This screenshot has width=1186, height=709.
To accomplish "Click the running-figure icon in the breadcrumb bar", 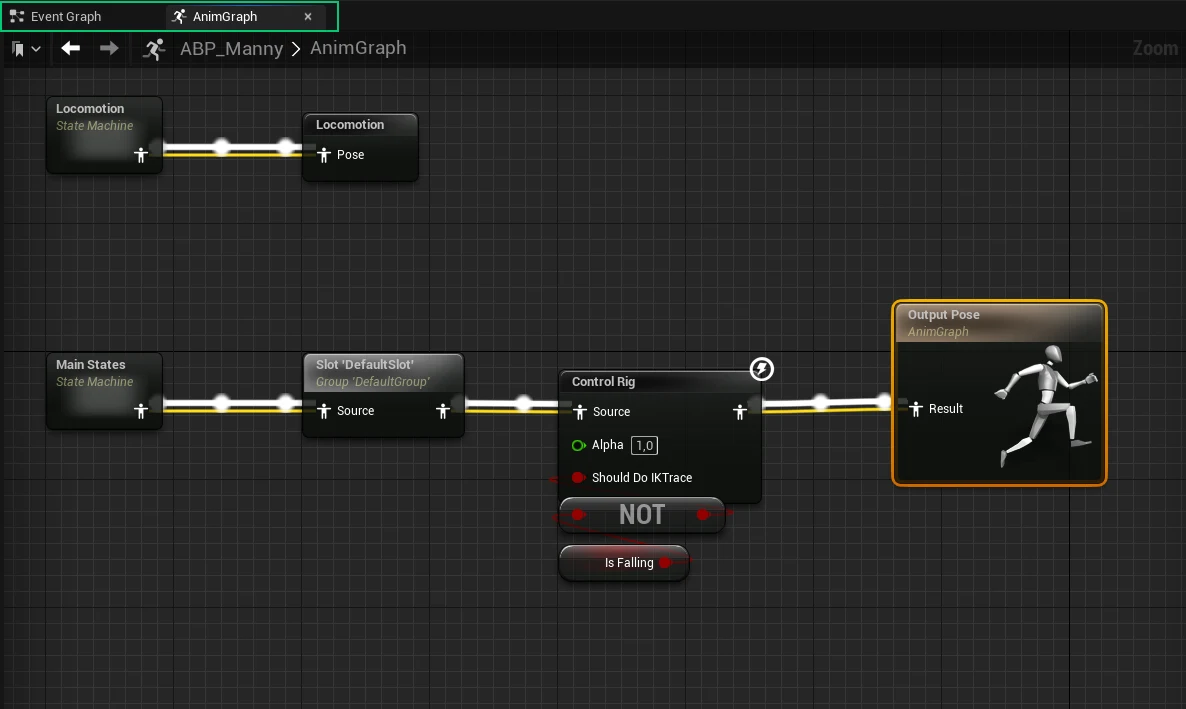I will tap(153, 48).
